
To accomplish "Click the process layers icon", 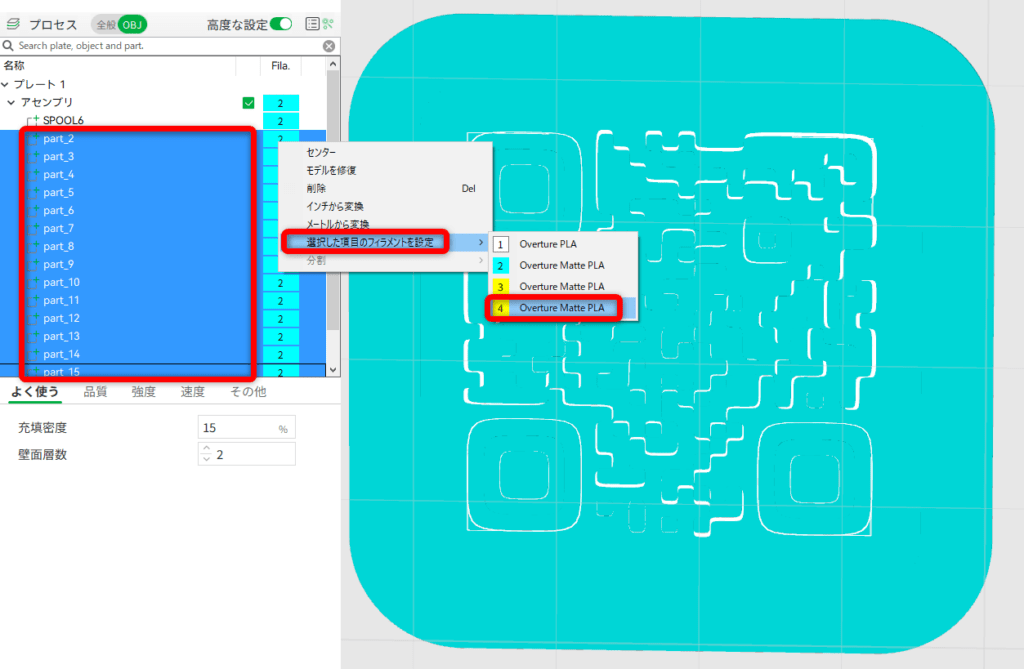I will [13, 24].
